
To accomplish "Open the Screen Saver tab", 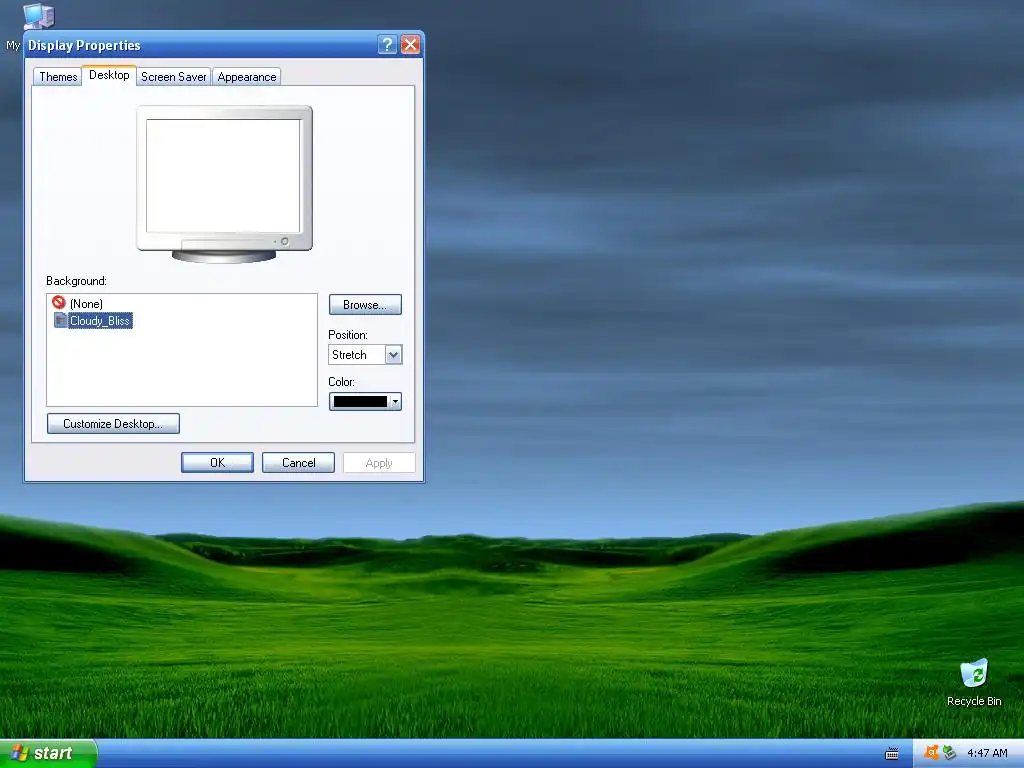I will pyautogui.click(x=173, y=76).
